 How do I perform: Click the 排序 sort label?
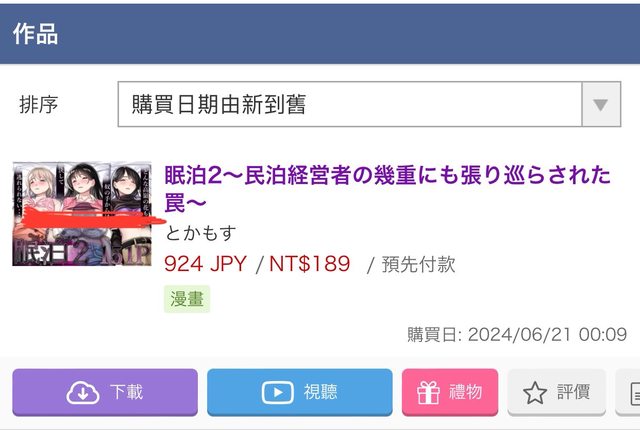coord(39,104)
